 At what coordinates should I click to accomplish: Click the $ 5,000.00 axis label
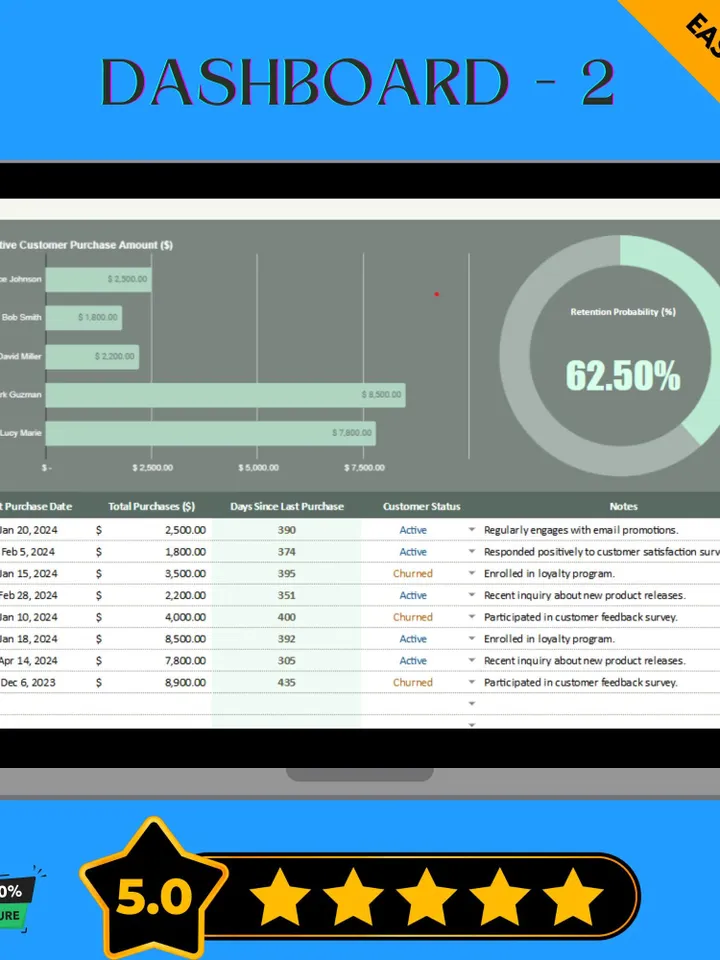(x=258, y=468)
